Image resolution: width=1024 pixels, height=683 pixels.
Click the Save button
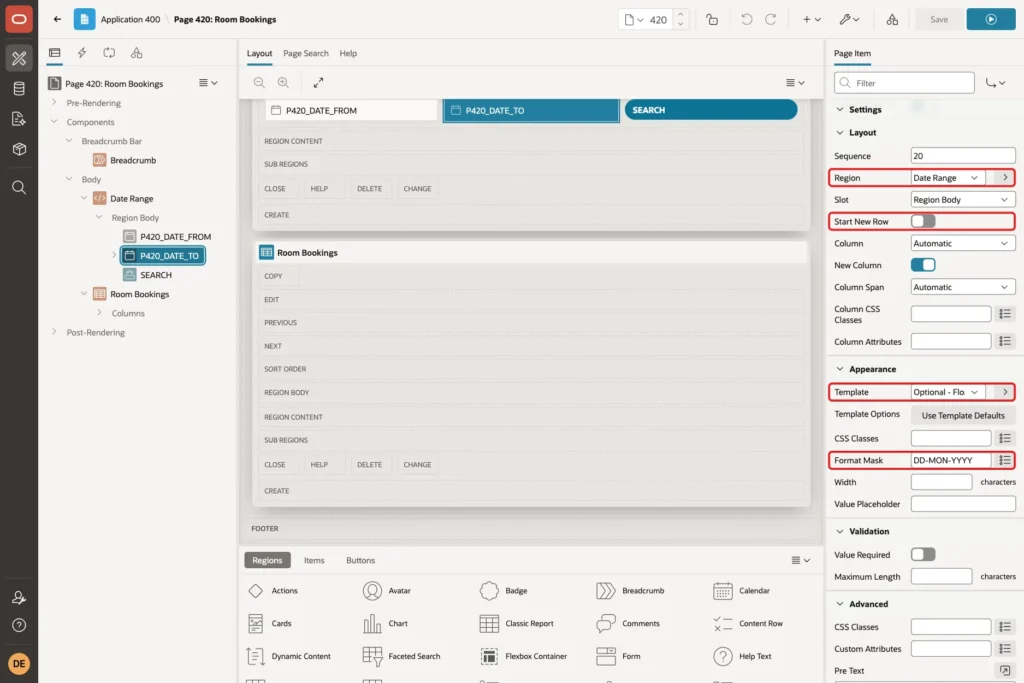[x=938, y=20]
